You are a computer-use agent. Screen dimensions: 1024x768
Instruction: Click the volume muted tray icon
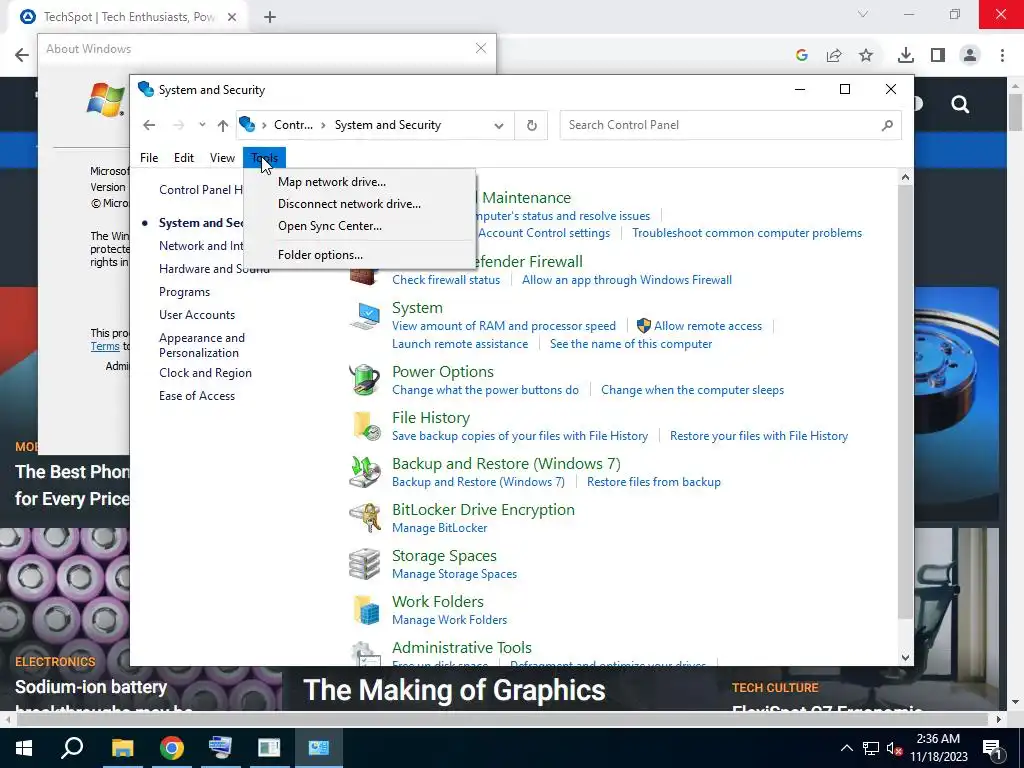click(894, 748)
